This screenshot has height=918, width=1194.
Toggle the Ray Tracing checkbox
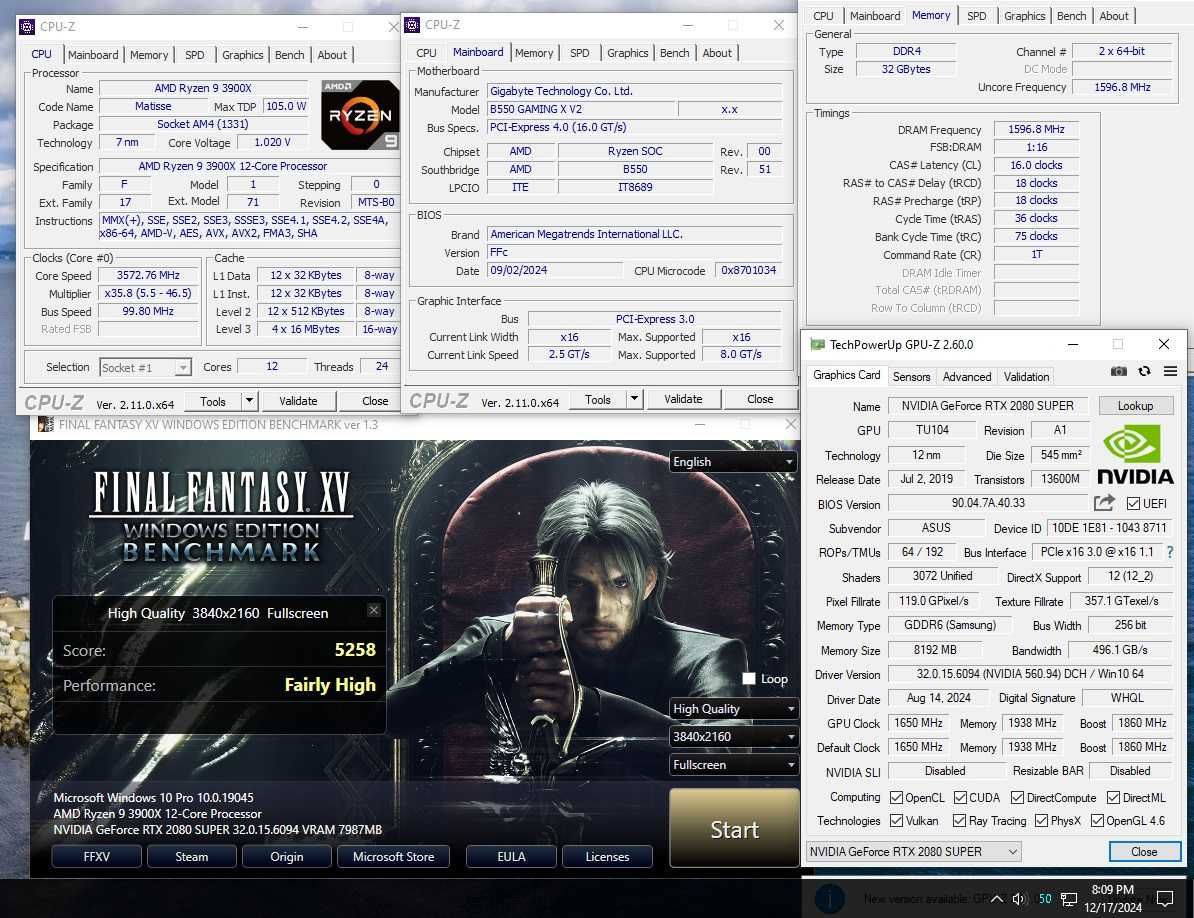point(959,820)
